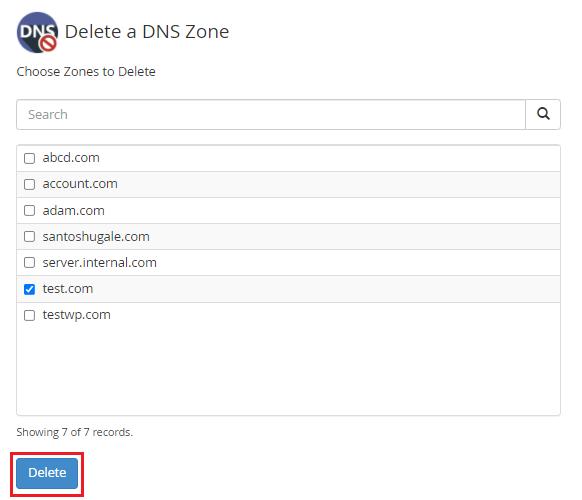Focus the zone Search input field
Image resolution: width=582 pixels, height=500 pixels.
point(271,114)
